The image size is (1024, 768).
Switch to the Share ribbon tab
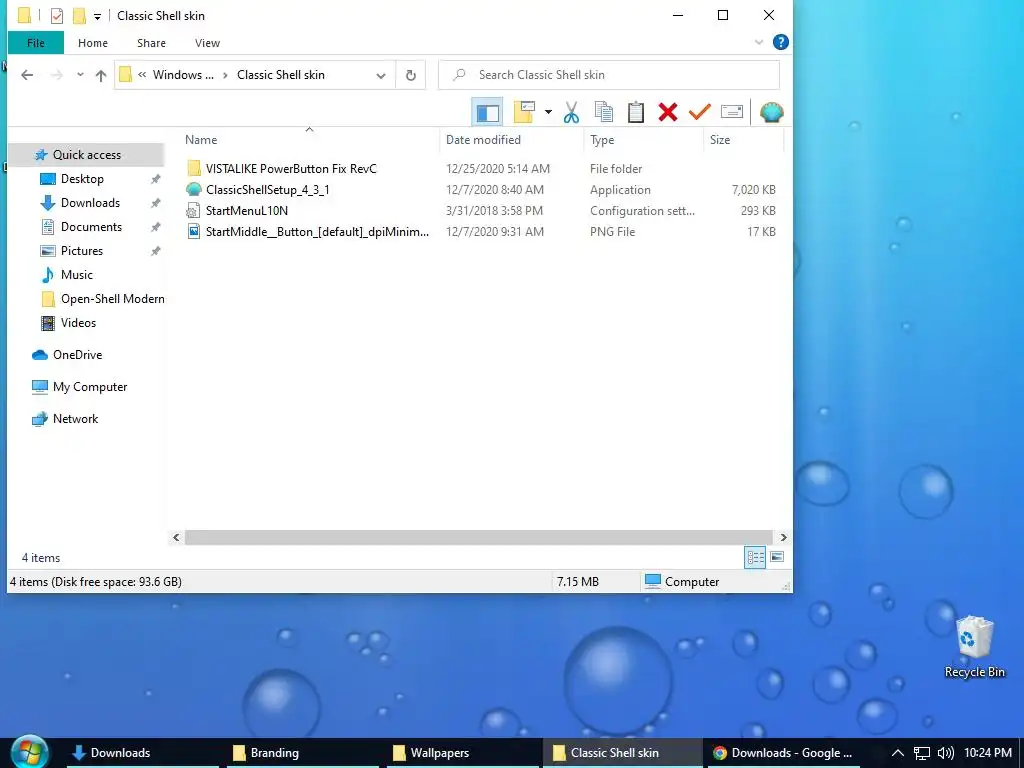tap(151, 43)
